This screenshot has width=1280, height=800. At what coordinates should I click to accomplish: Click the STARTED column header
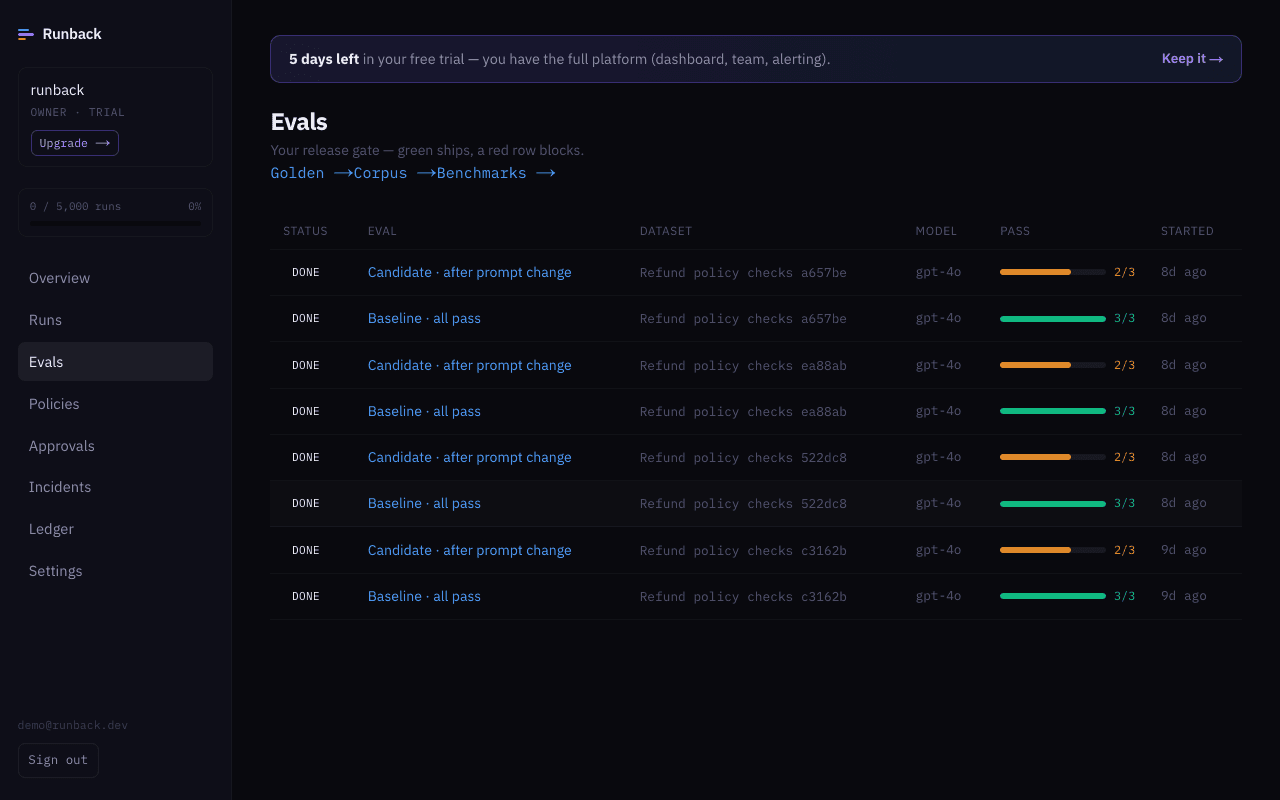pos(1187,231)
